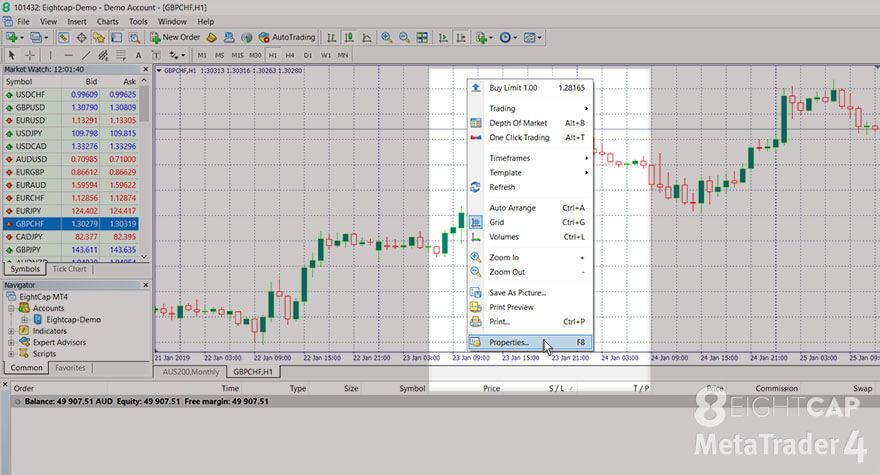Expand the Expert Advisors tree node

pyautogui.click(x=11, y=342)
